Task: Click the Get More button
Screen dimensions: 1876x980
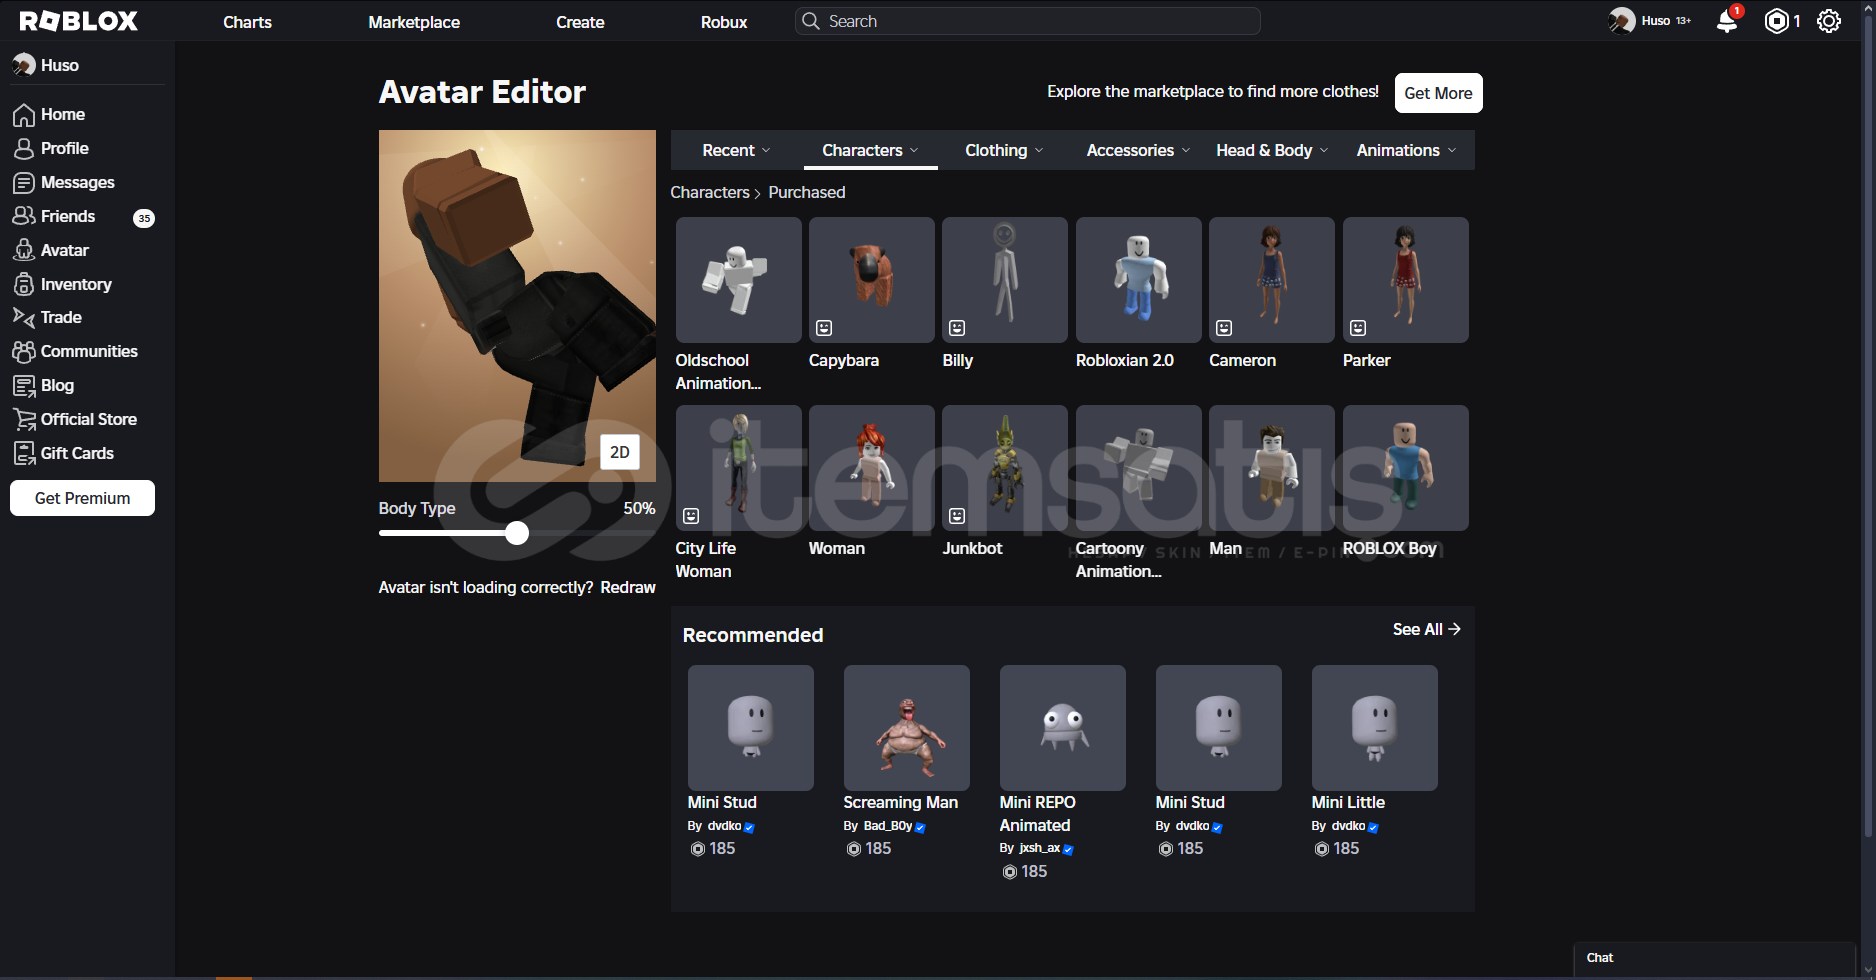Action: pyautogui.click(x=1438, y=93)
